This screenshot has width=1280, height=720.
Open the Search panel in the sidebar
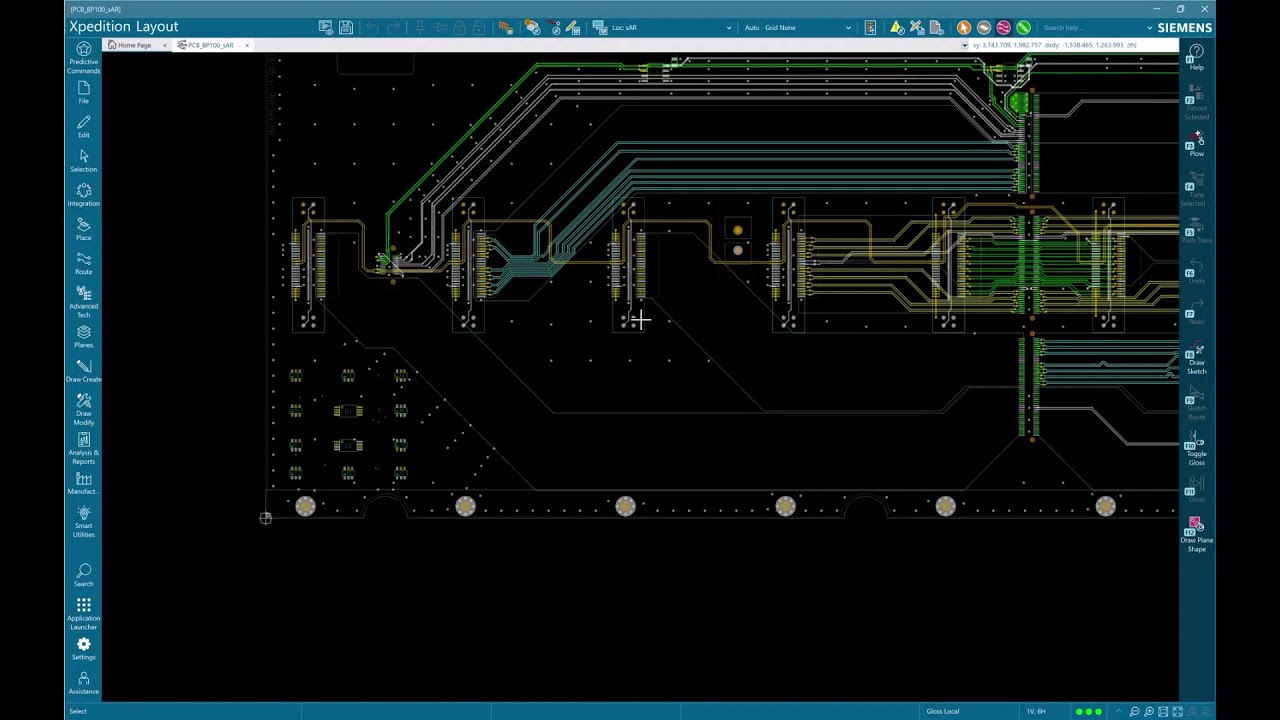(84, 576)
